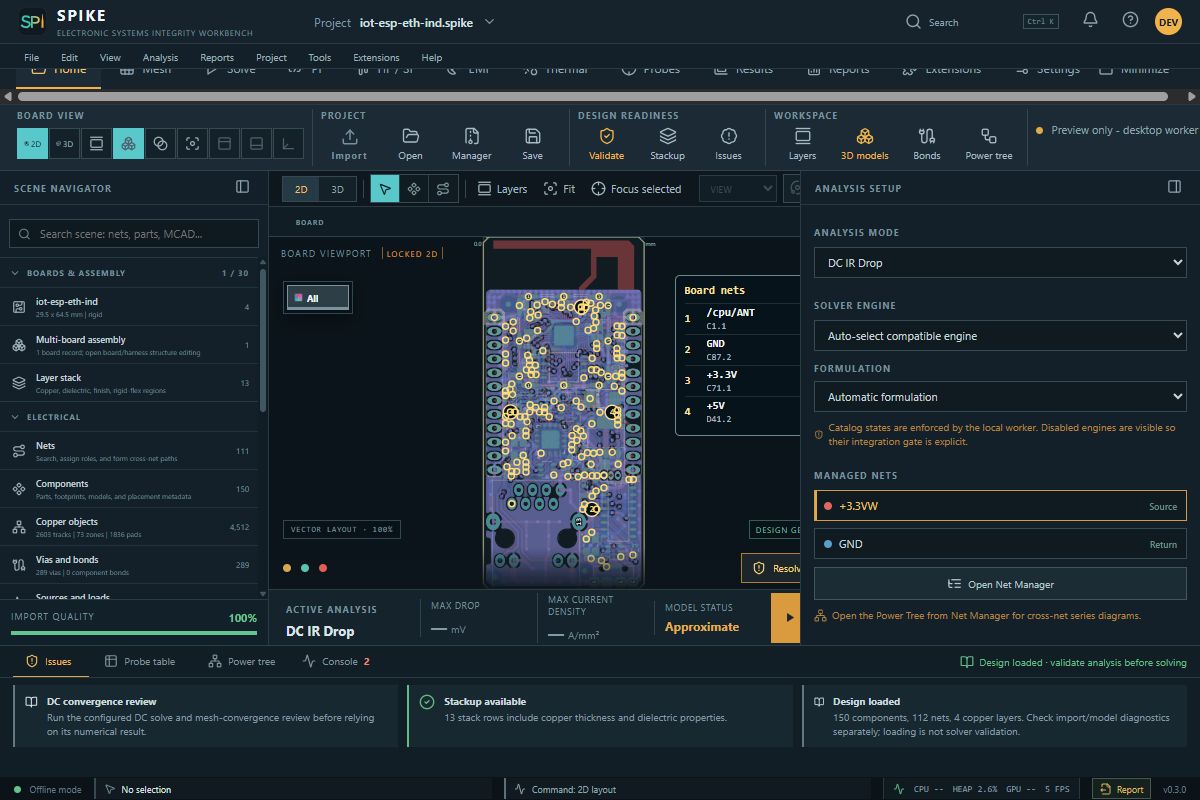The image size is (1200, 800).
Task: Save the project via Save icon
Action: click(x=532, y=143)
